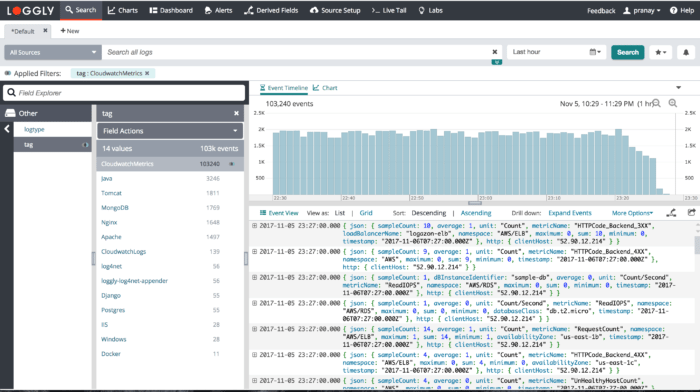Screen dimensions: 700x392
Task: Open the Last hour time range
Action: point(547,52)
